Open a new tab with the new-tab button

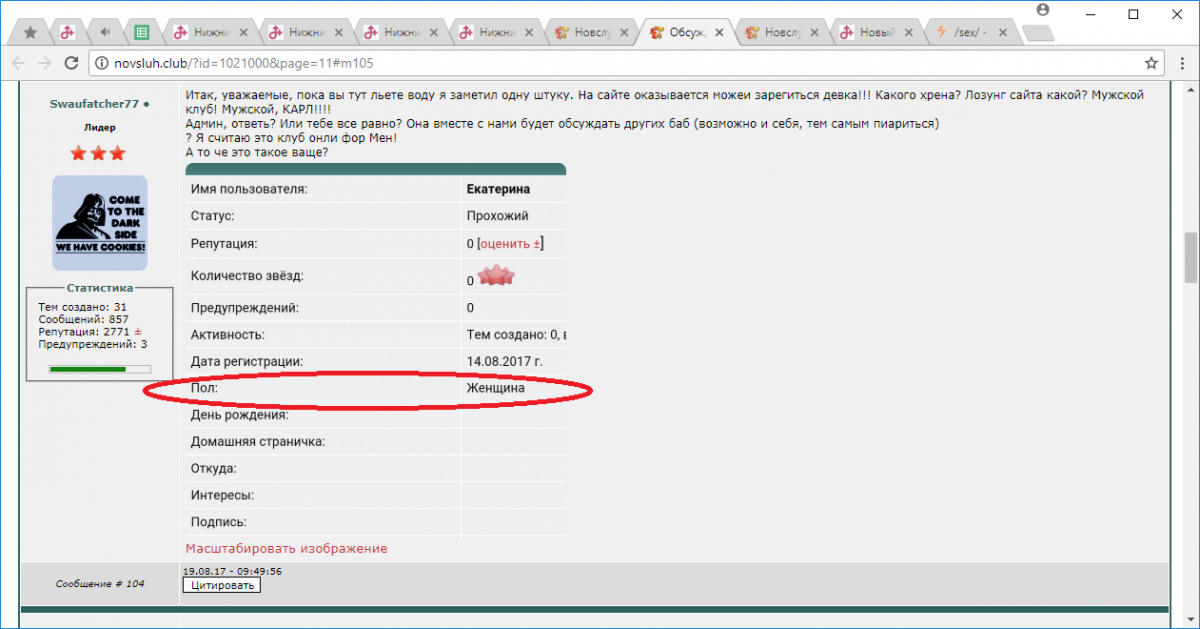[x=1038, y=33]
